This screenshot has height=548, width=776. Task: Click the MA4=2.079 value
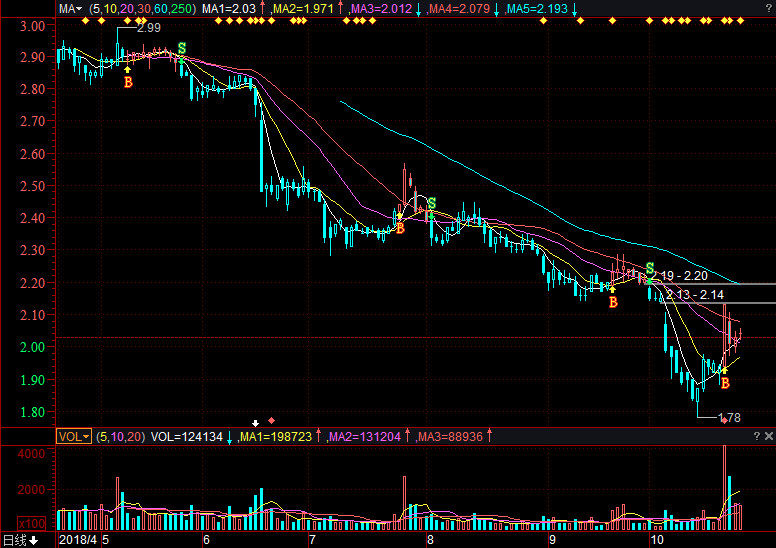click(x=459, y=8)
